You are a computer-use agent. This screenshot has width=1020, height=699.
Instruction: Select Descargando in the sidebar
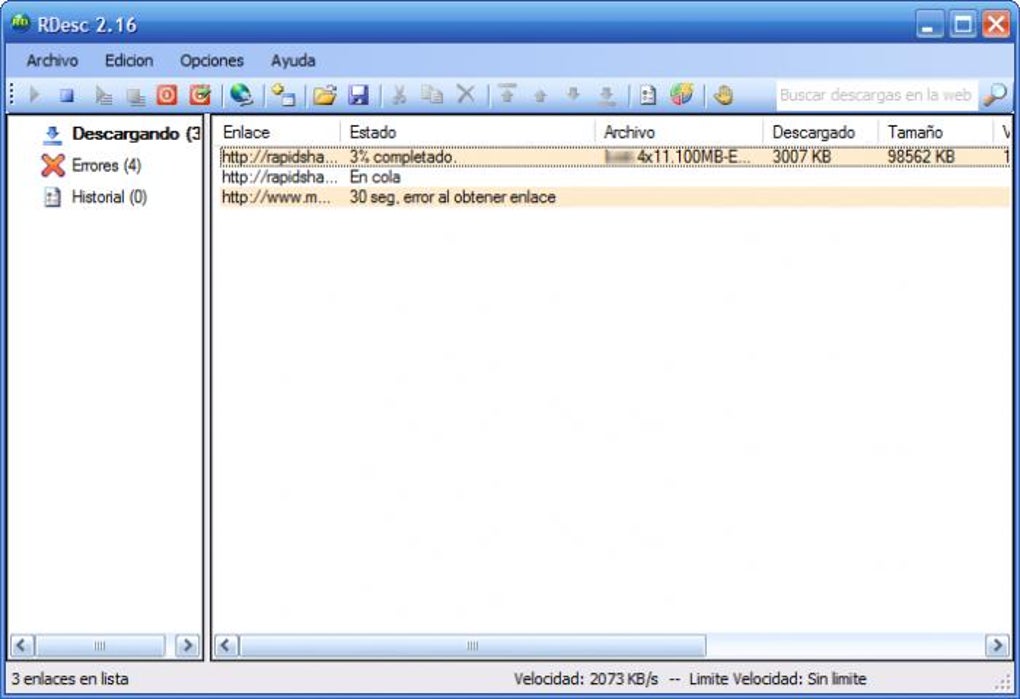(x=122, y=134)
